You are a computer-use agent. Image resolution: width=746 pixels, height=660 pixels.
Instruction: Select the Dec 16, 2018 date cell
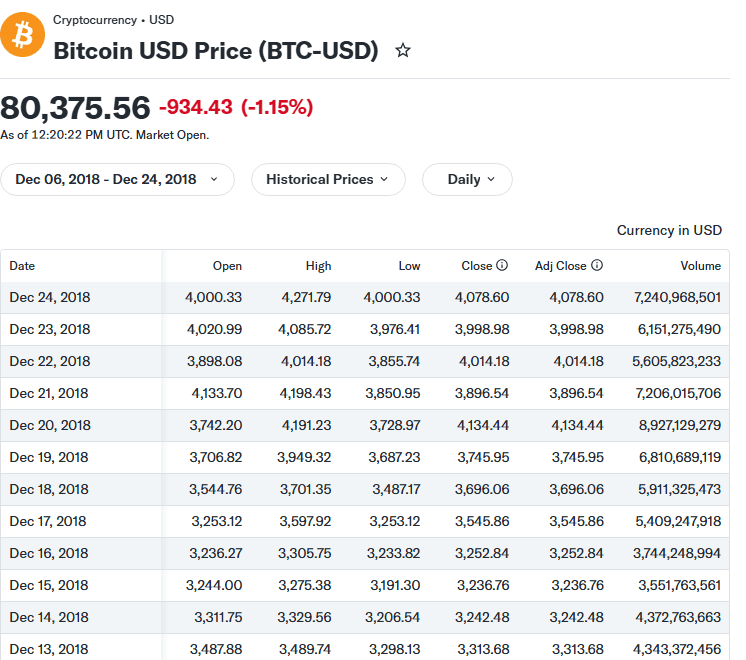49,553
